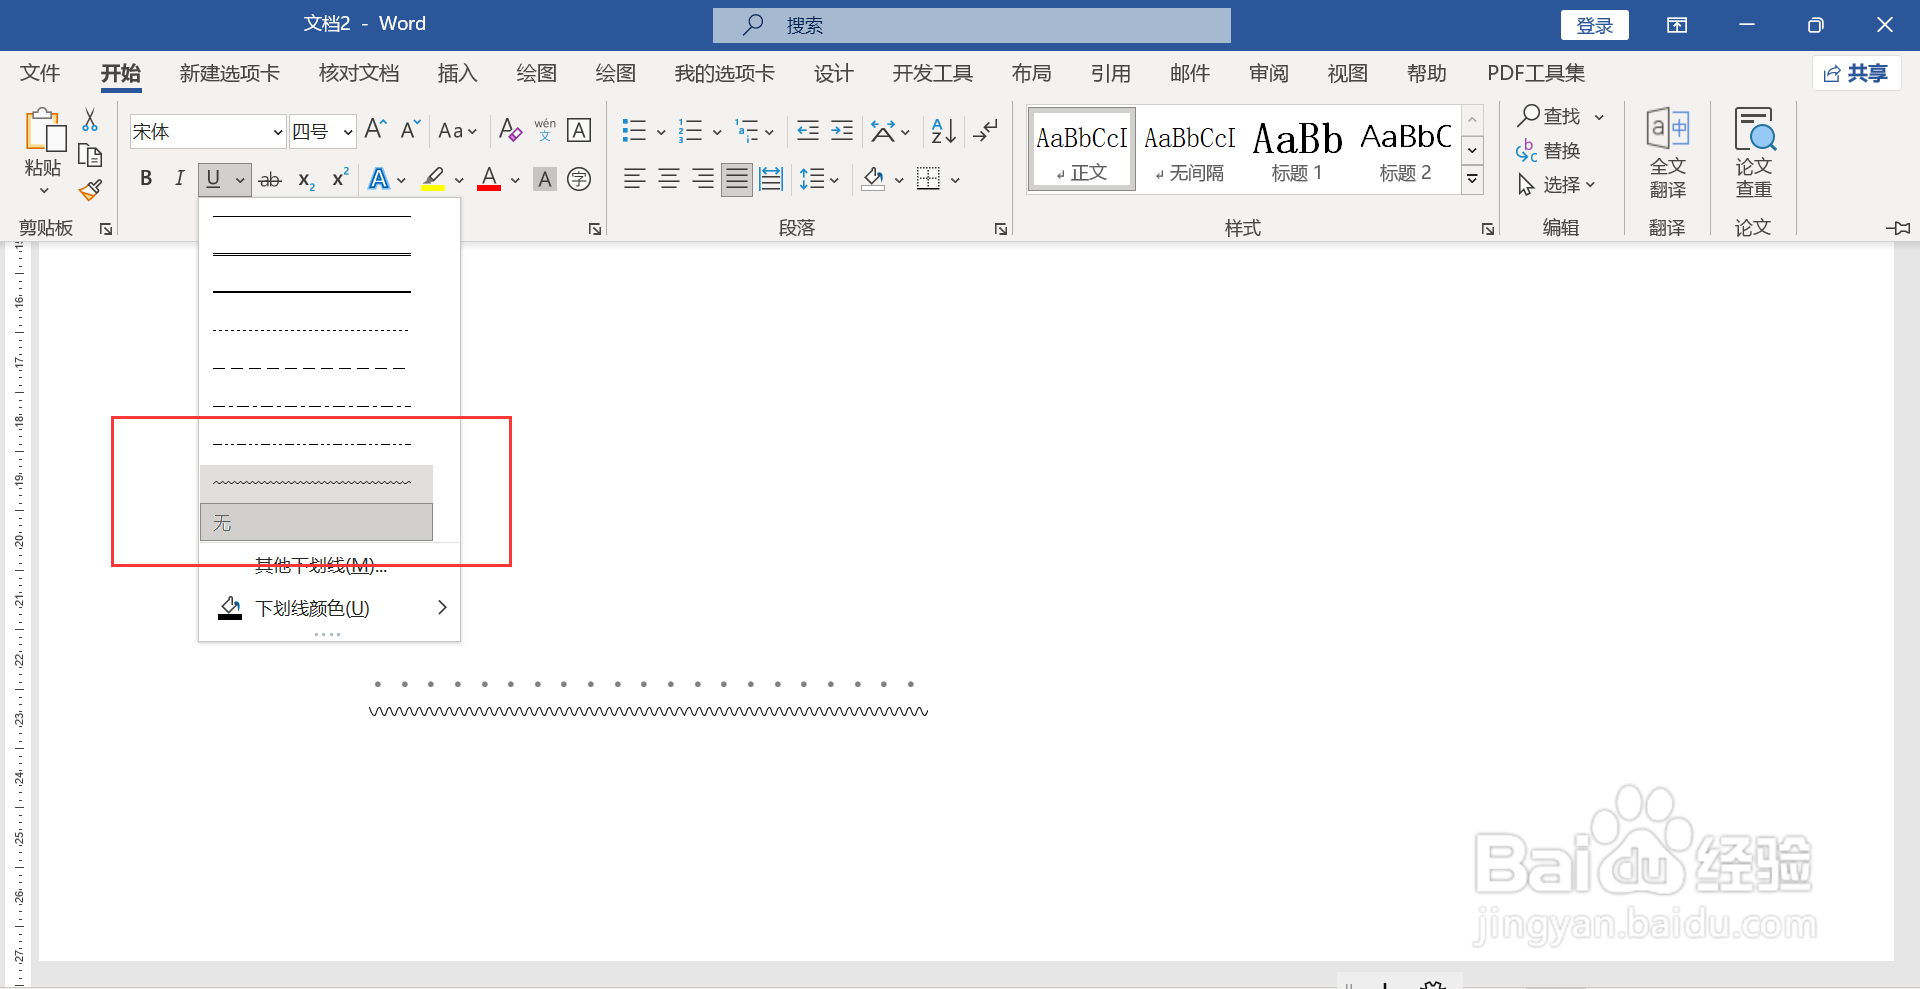
Task: Choose the wavy underline option
Action: pos(316,484)
